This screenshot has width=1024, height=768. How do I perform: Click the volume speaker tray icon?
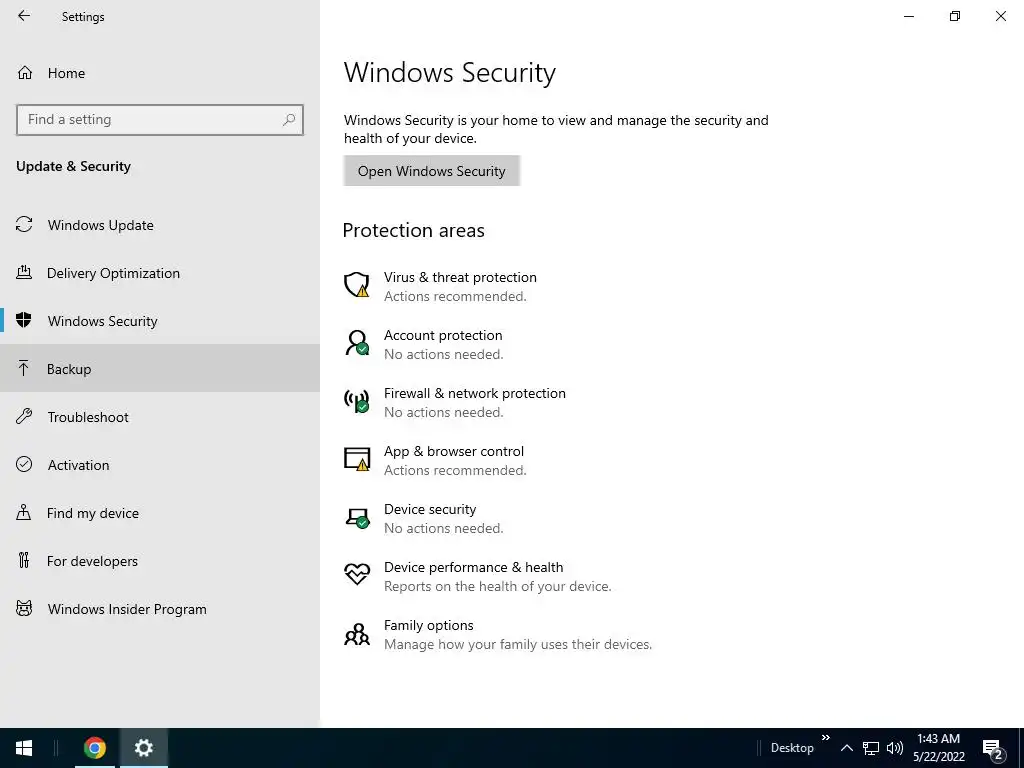pyautogui.click(x=895, y=748)
